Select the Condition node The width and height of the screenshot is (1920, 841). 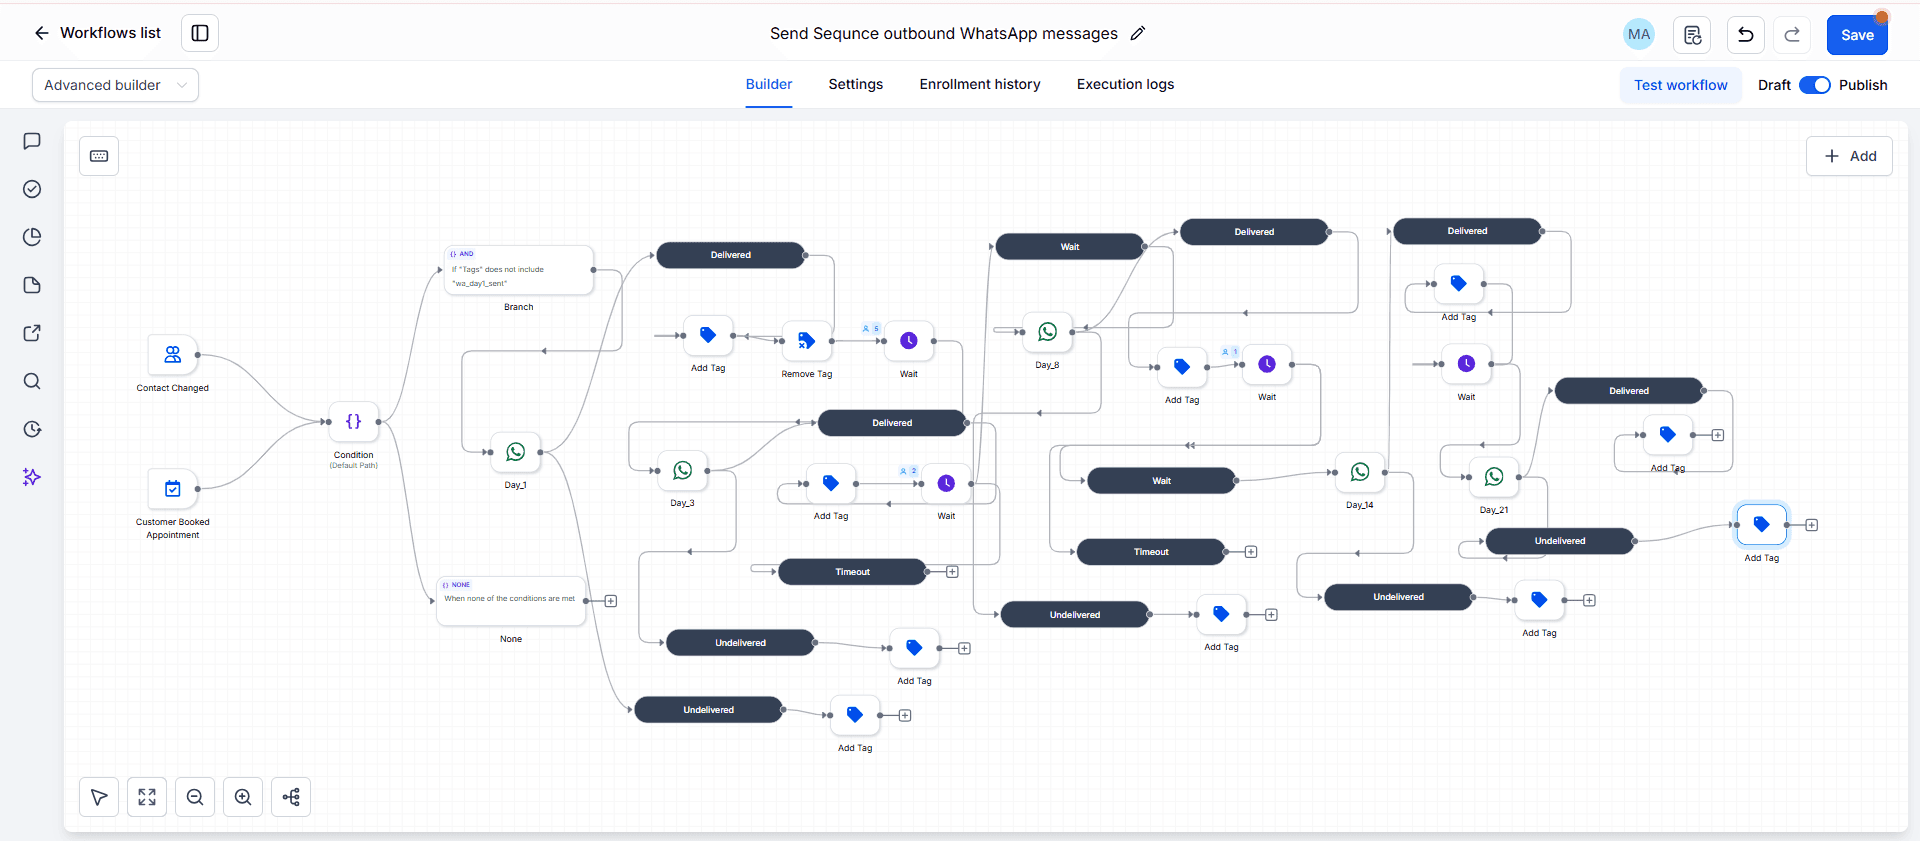(x=354, y=422)
